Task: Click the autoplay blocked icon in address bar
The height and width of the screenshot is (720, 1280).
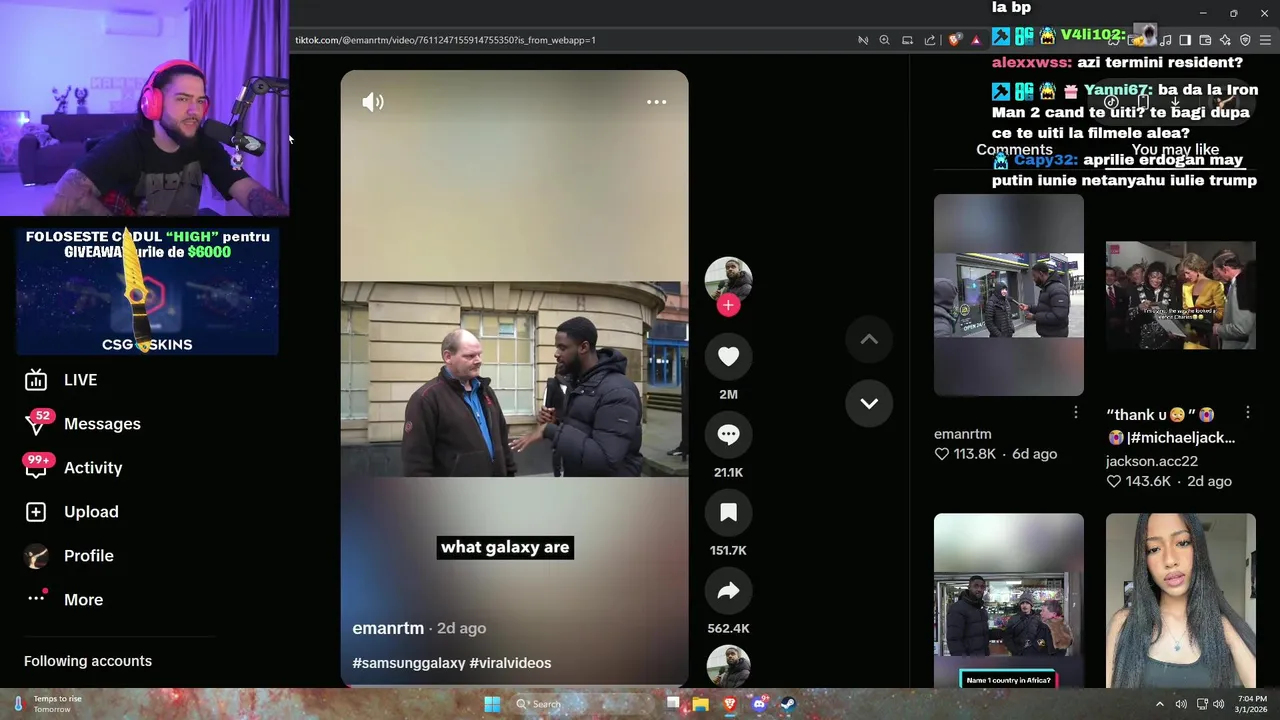Action: [863, 40]
